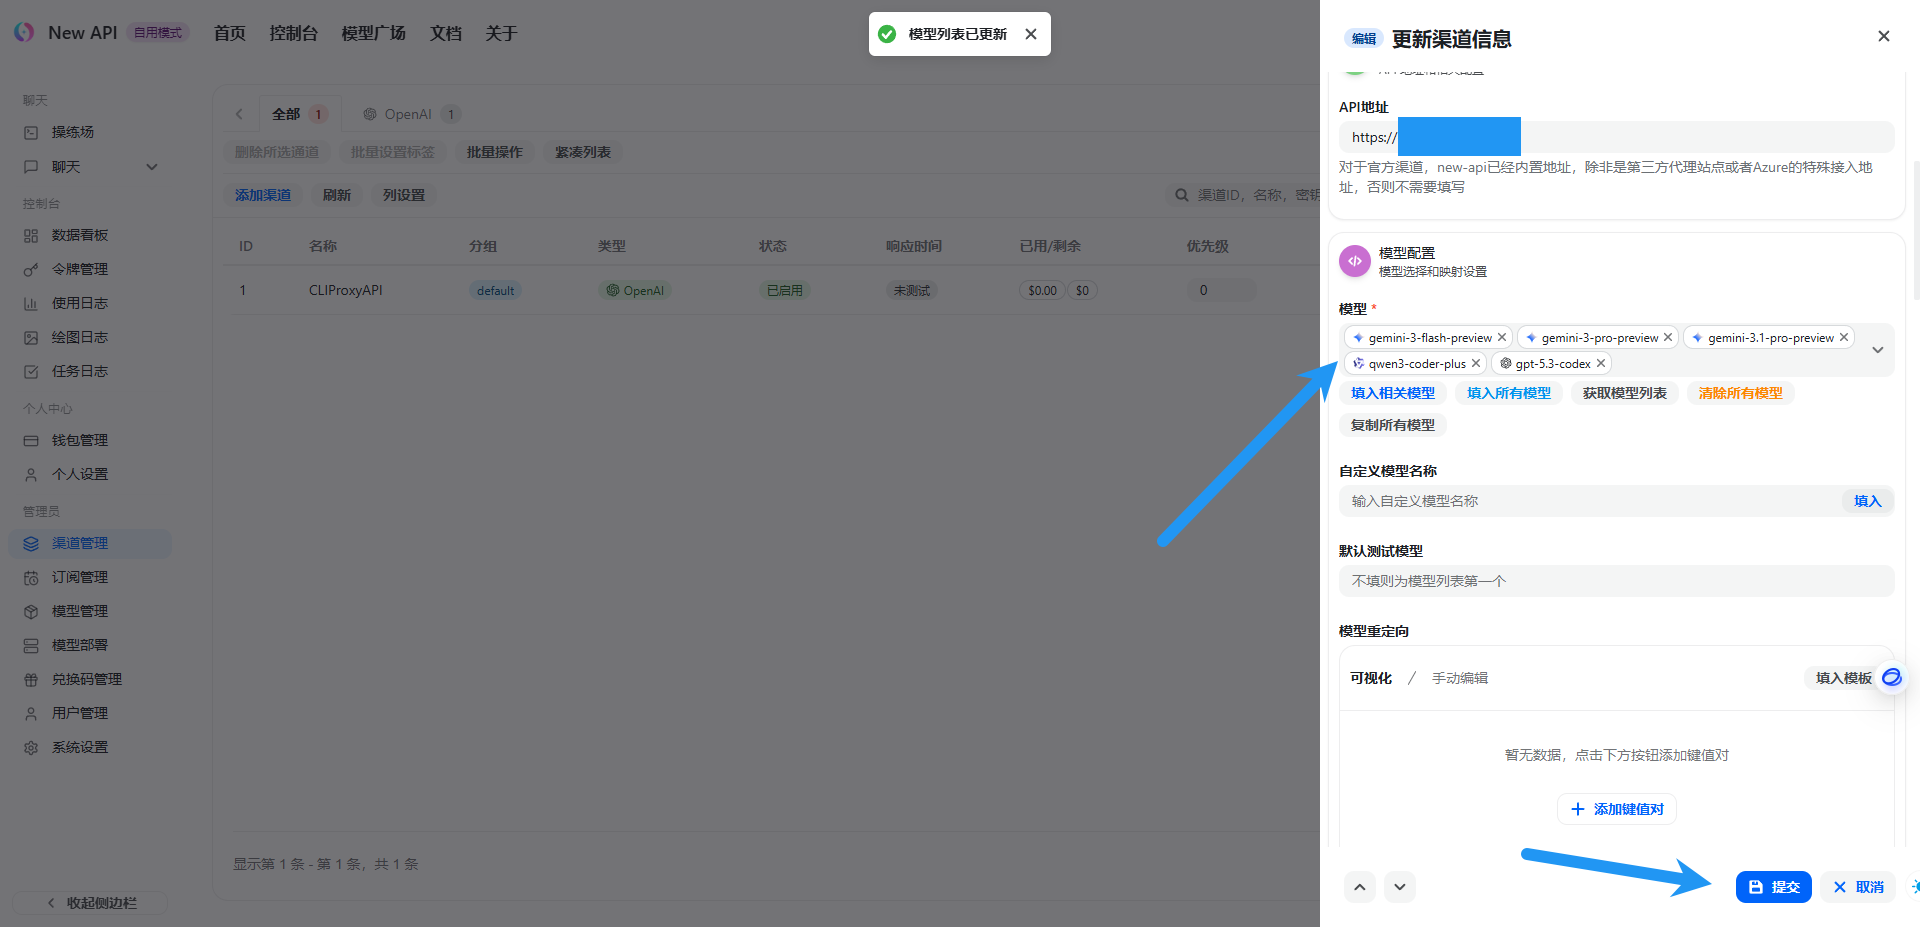Click Fetch model list button

pos(1624,393)
